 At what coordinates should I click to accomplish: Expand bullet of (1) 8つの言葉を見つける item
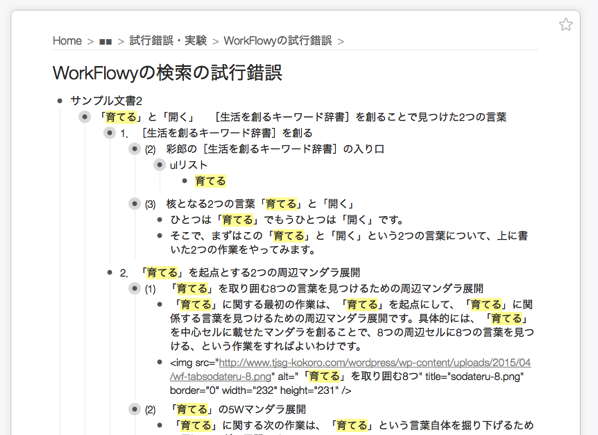(x=134, y=288)
